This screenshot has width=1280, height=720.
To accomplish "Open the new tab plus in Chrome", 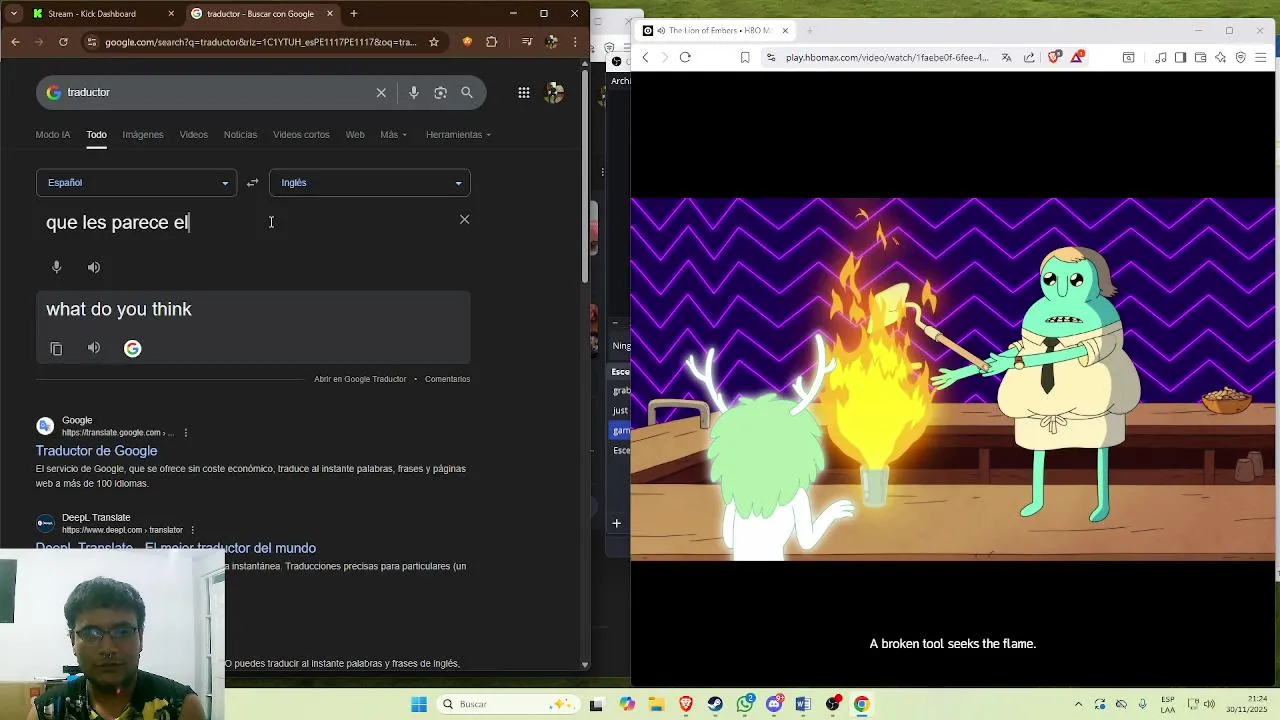I will point(354,14).
